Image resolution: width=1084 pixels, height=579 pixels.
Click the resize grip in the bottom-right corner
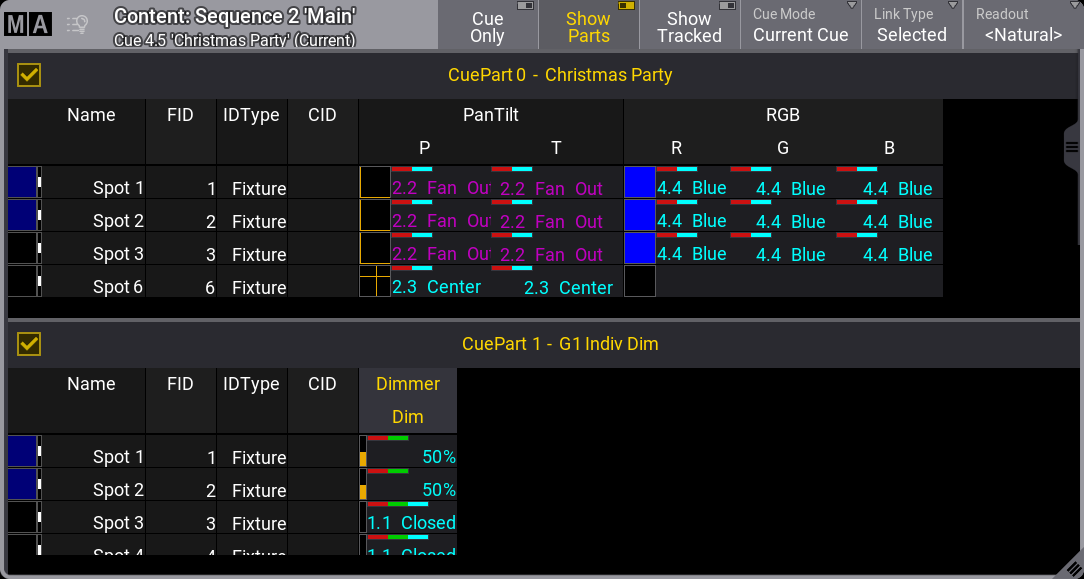(1069, 565)
